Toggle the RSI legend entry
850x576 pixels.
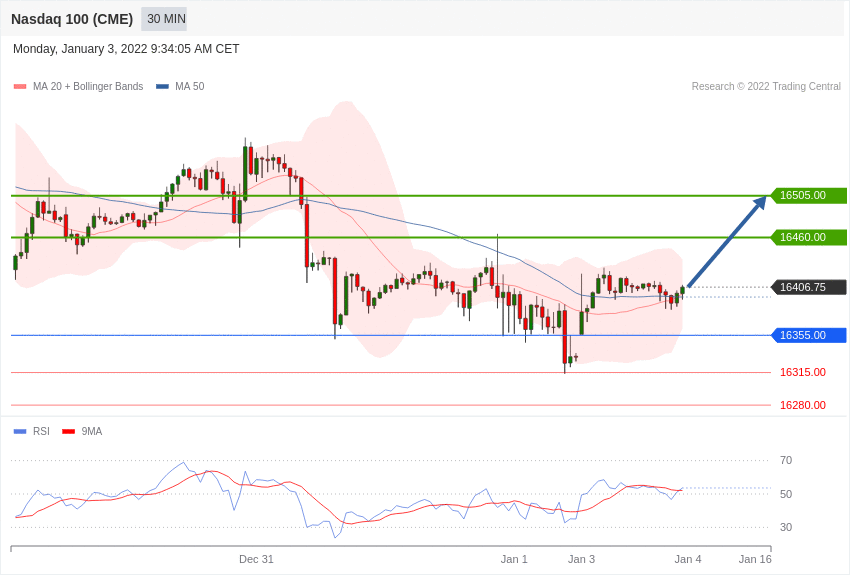(x=32, y=432)
